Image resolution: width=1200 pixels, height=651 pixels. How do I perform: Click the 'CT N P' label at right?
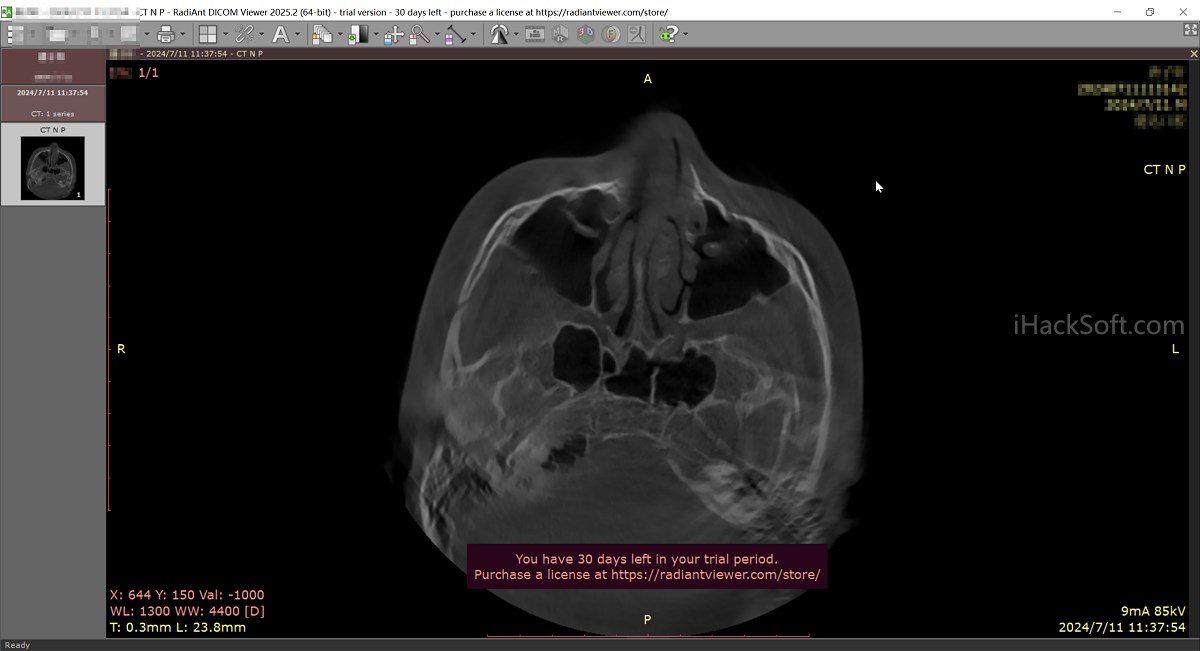1165,170
